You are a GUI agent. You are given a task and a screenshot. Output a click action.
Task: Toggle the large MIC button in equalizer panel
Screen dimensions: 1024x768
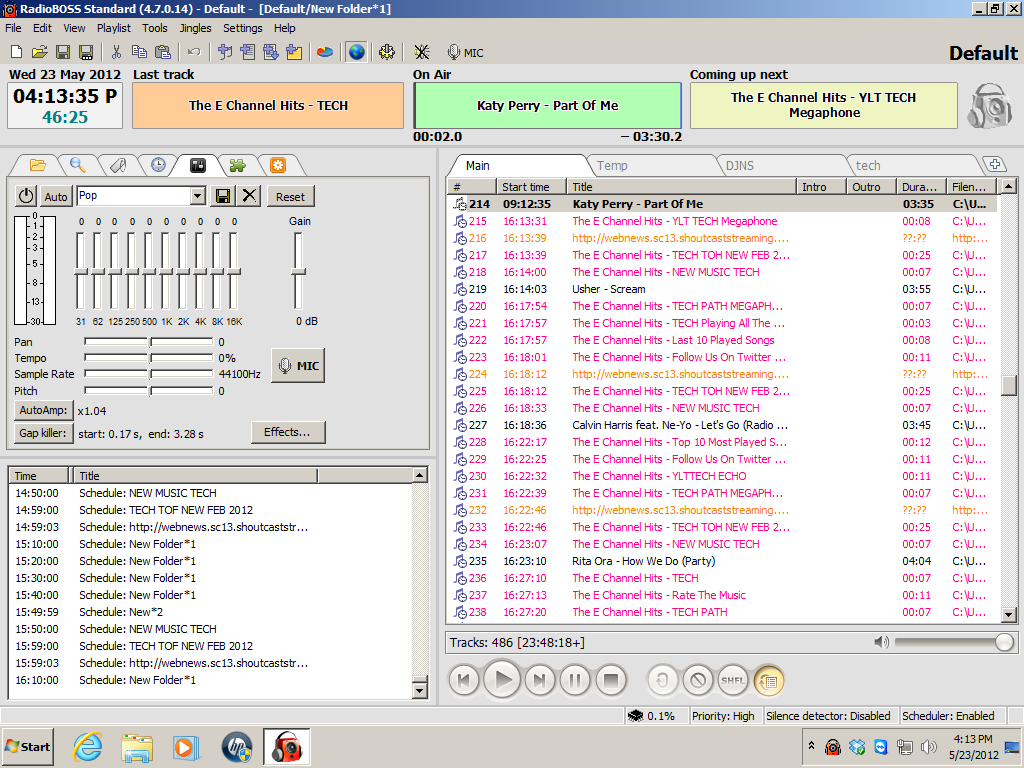point(298,366)
